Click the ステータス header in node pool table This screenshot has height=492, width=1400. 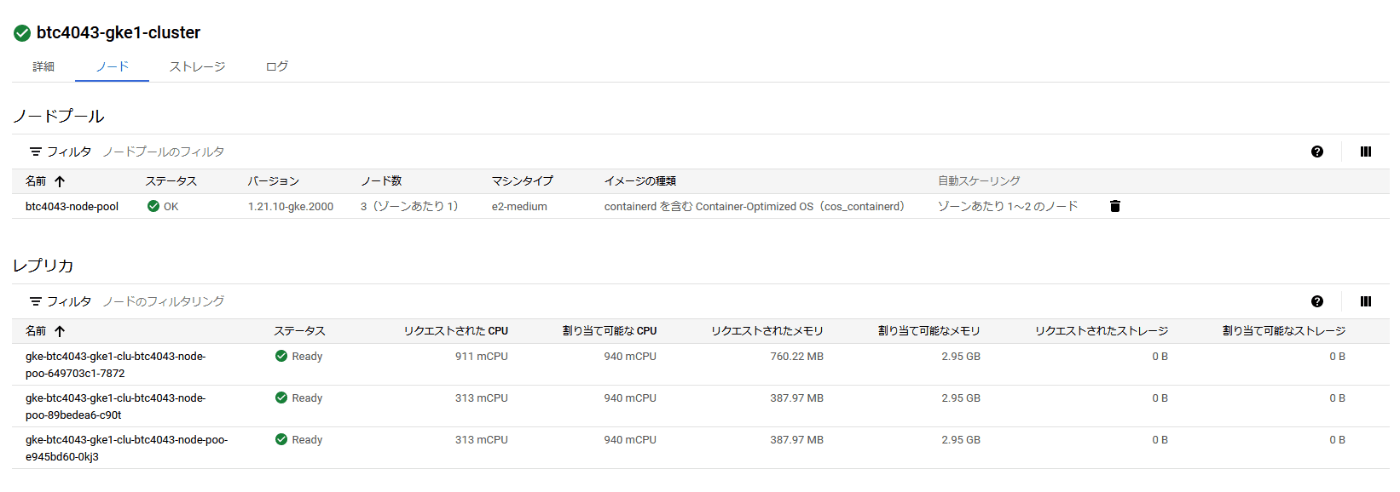[171, 181]
